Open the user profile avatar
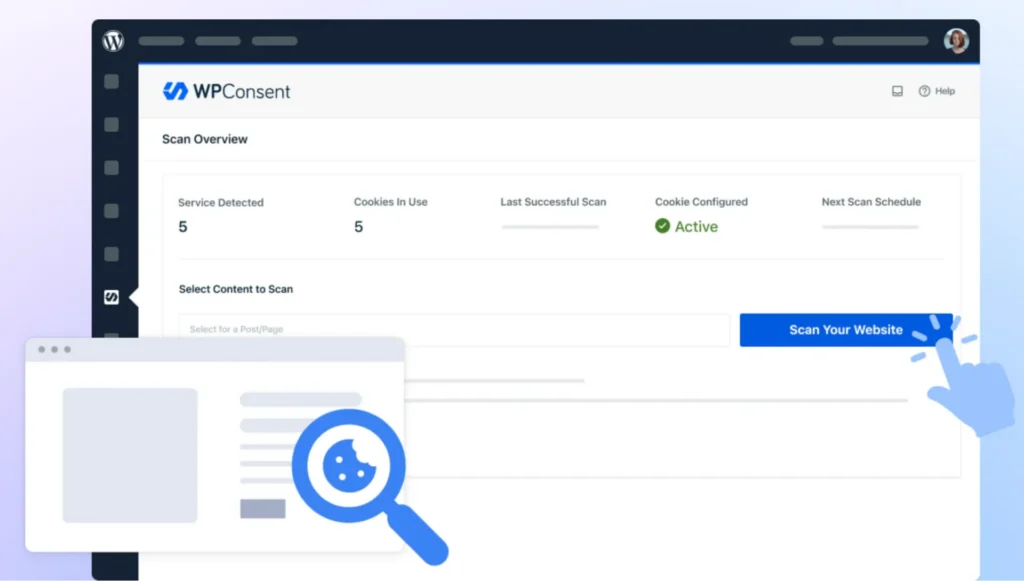 (956, 41)
